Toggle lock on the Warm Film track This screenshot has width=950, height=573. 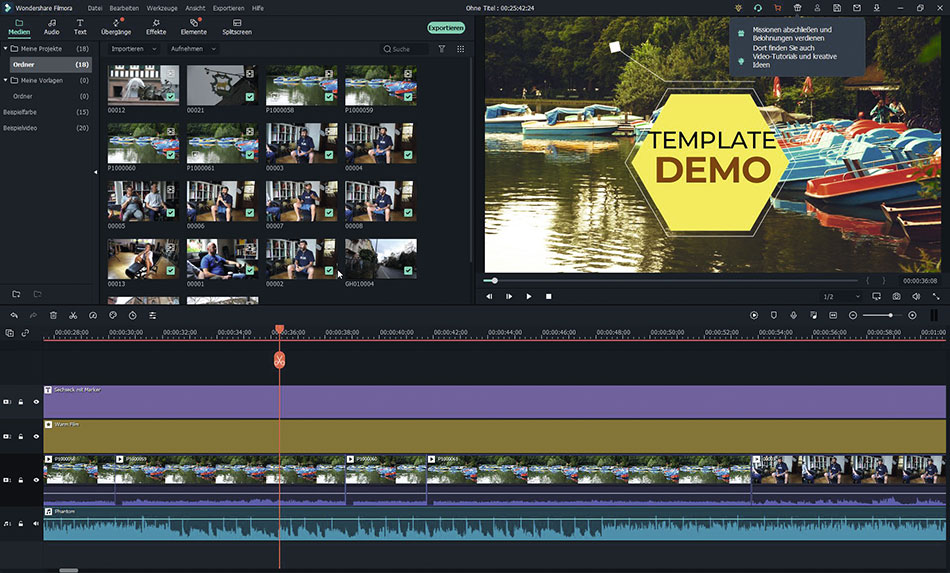(21, 437)
